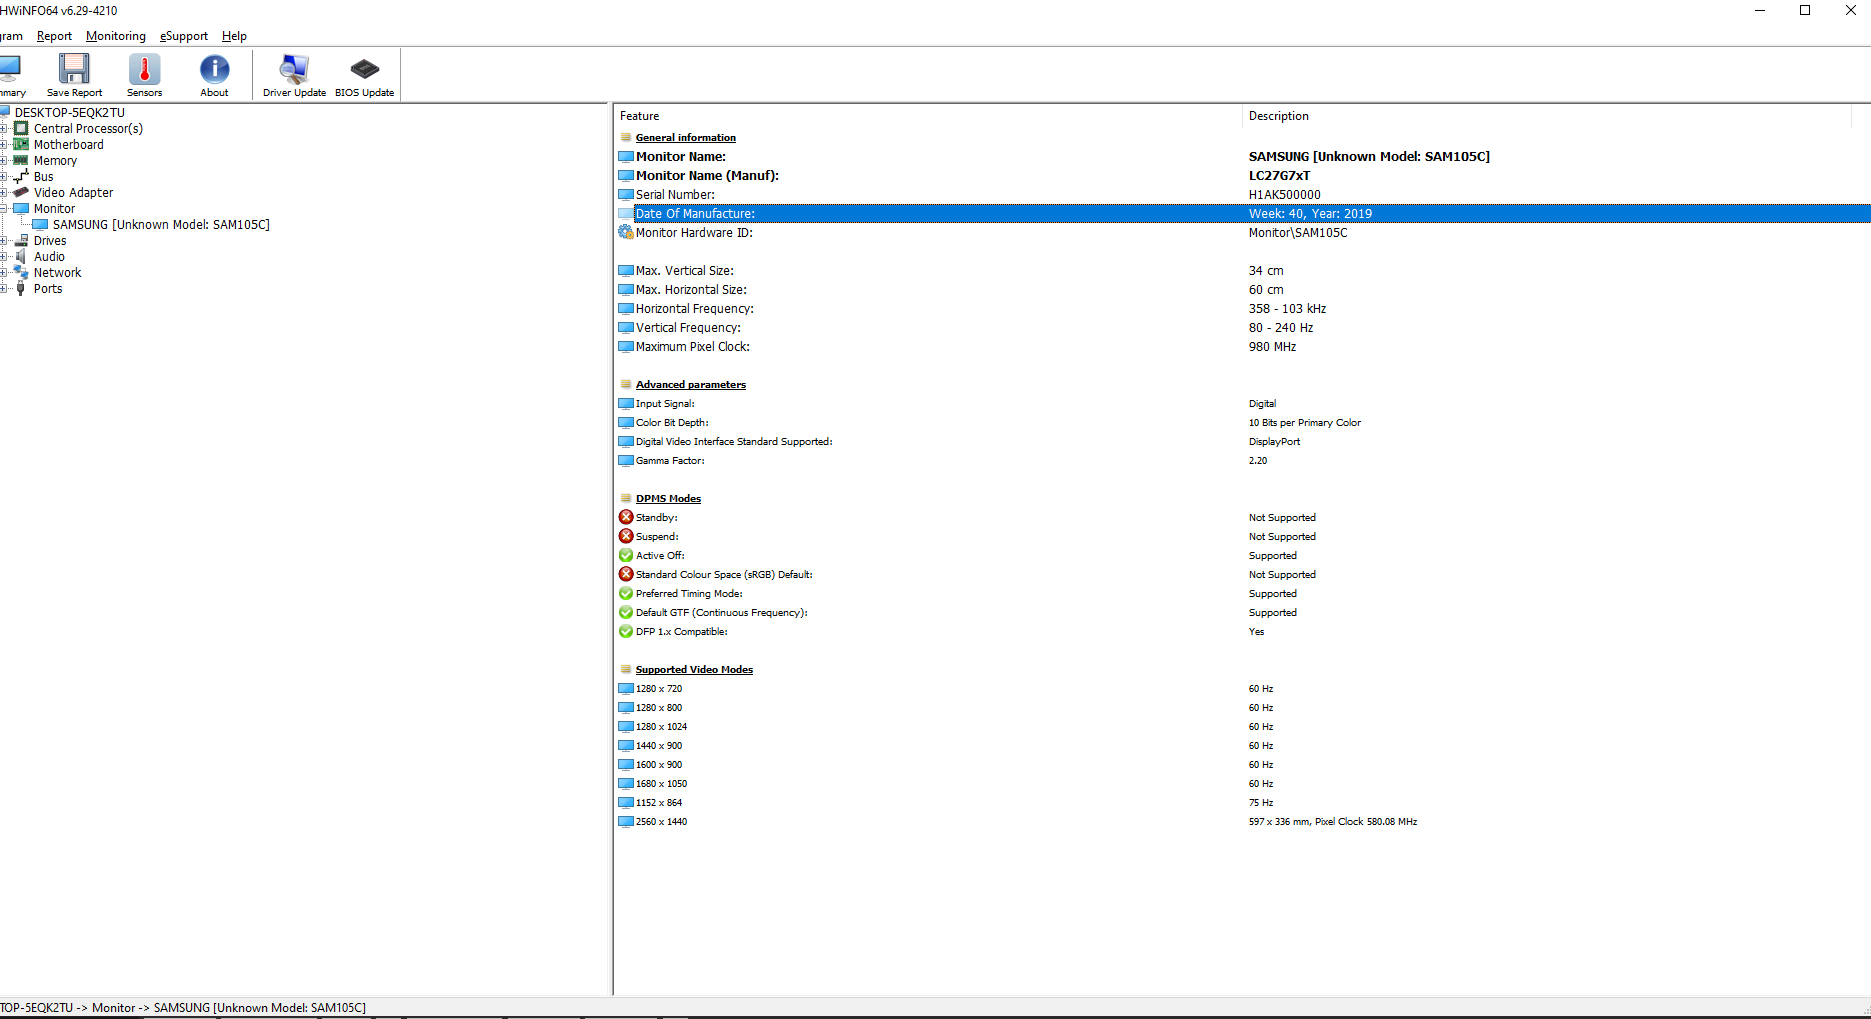1871x1019 pixels.
Task: Click the LC27G7xT description value
Action: [1279, 175]
